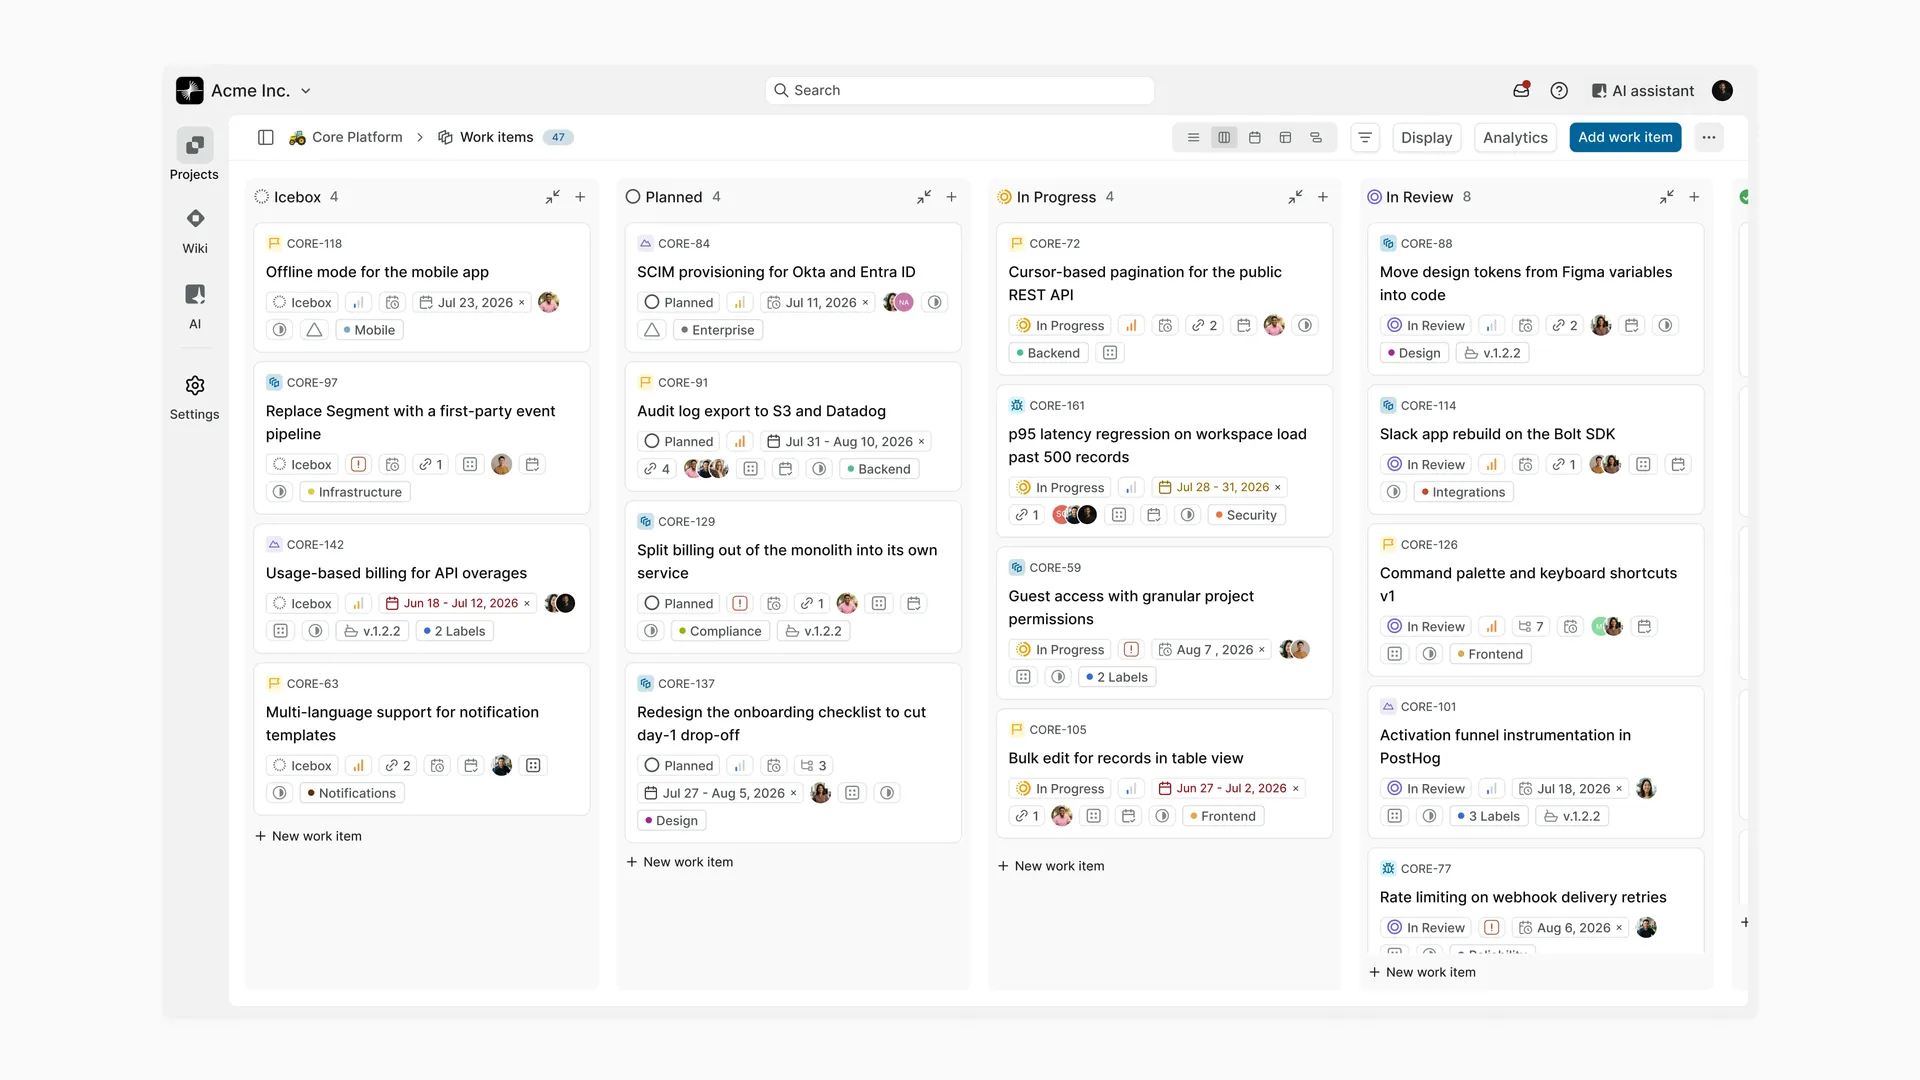The width and height of the screenshot is (1920, 1080).
Task: Open the Acme Inc. workspace dropdown
Action: click(244, 90)
